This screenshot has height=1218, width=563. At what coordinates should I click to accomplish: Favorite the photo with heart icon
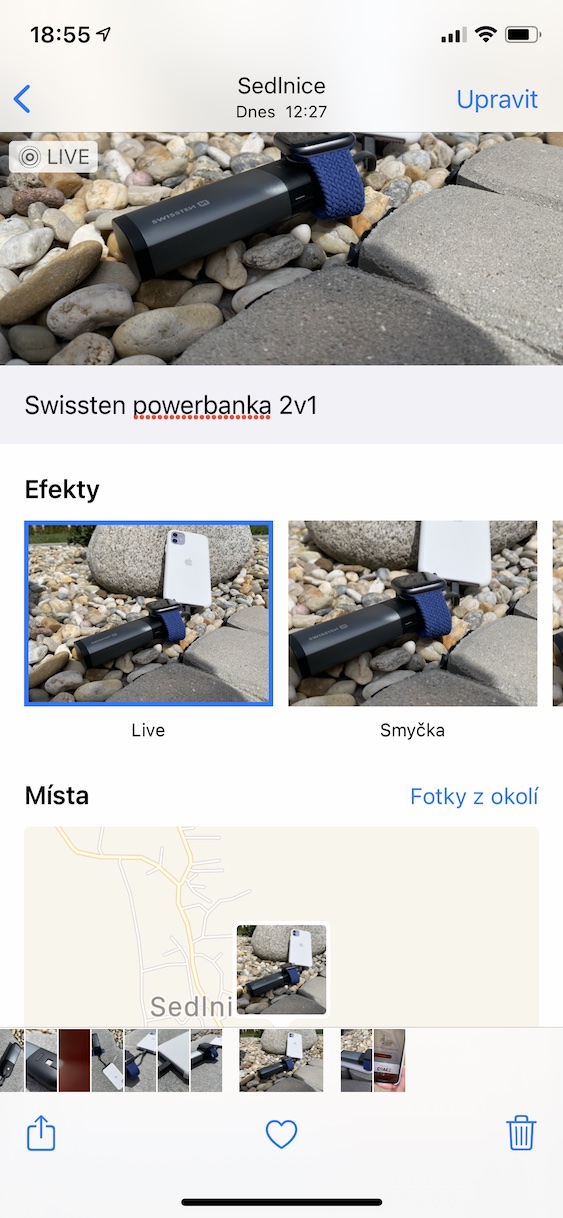(282, 1134)
